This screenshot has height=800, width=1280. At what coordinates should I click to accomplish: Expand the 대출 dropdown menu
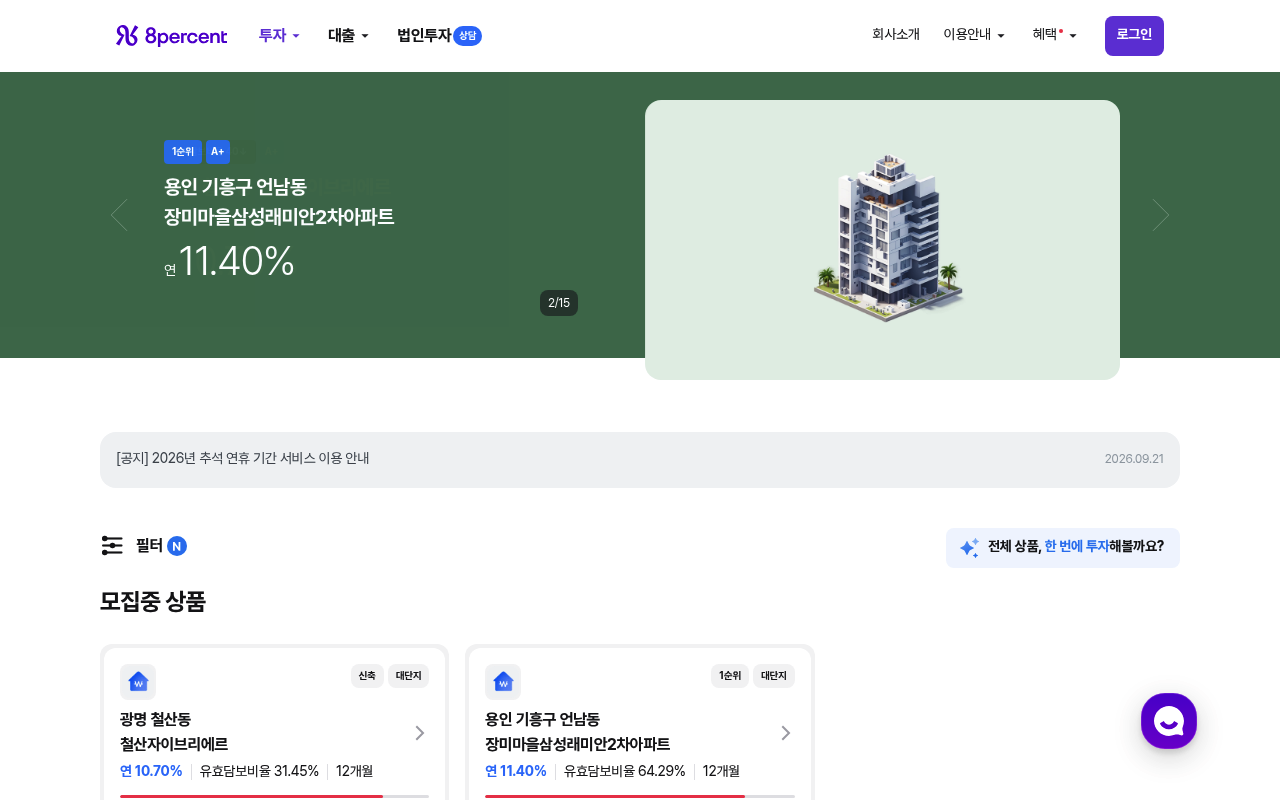[348, 36]
